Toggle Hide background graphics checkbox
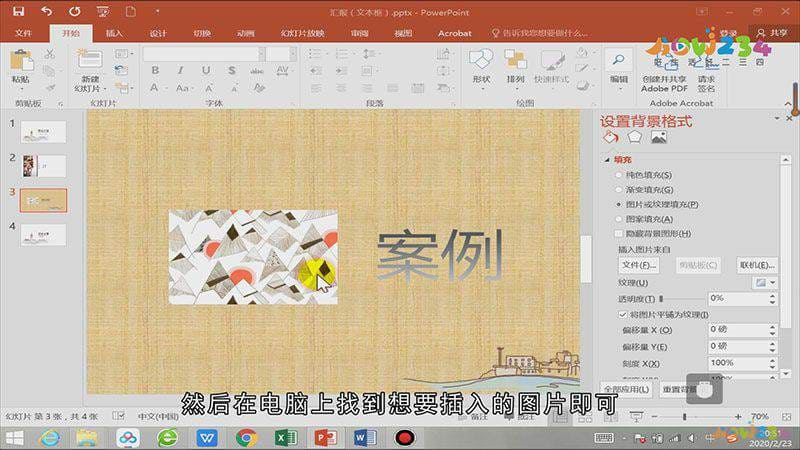 point(619,234)
